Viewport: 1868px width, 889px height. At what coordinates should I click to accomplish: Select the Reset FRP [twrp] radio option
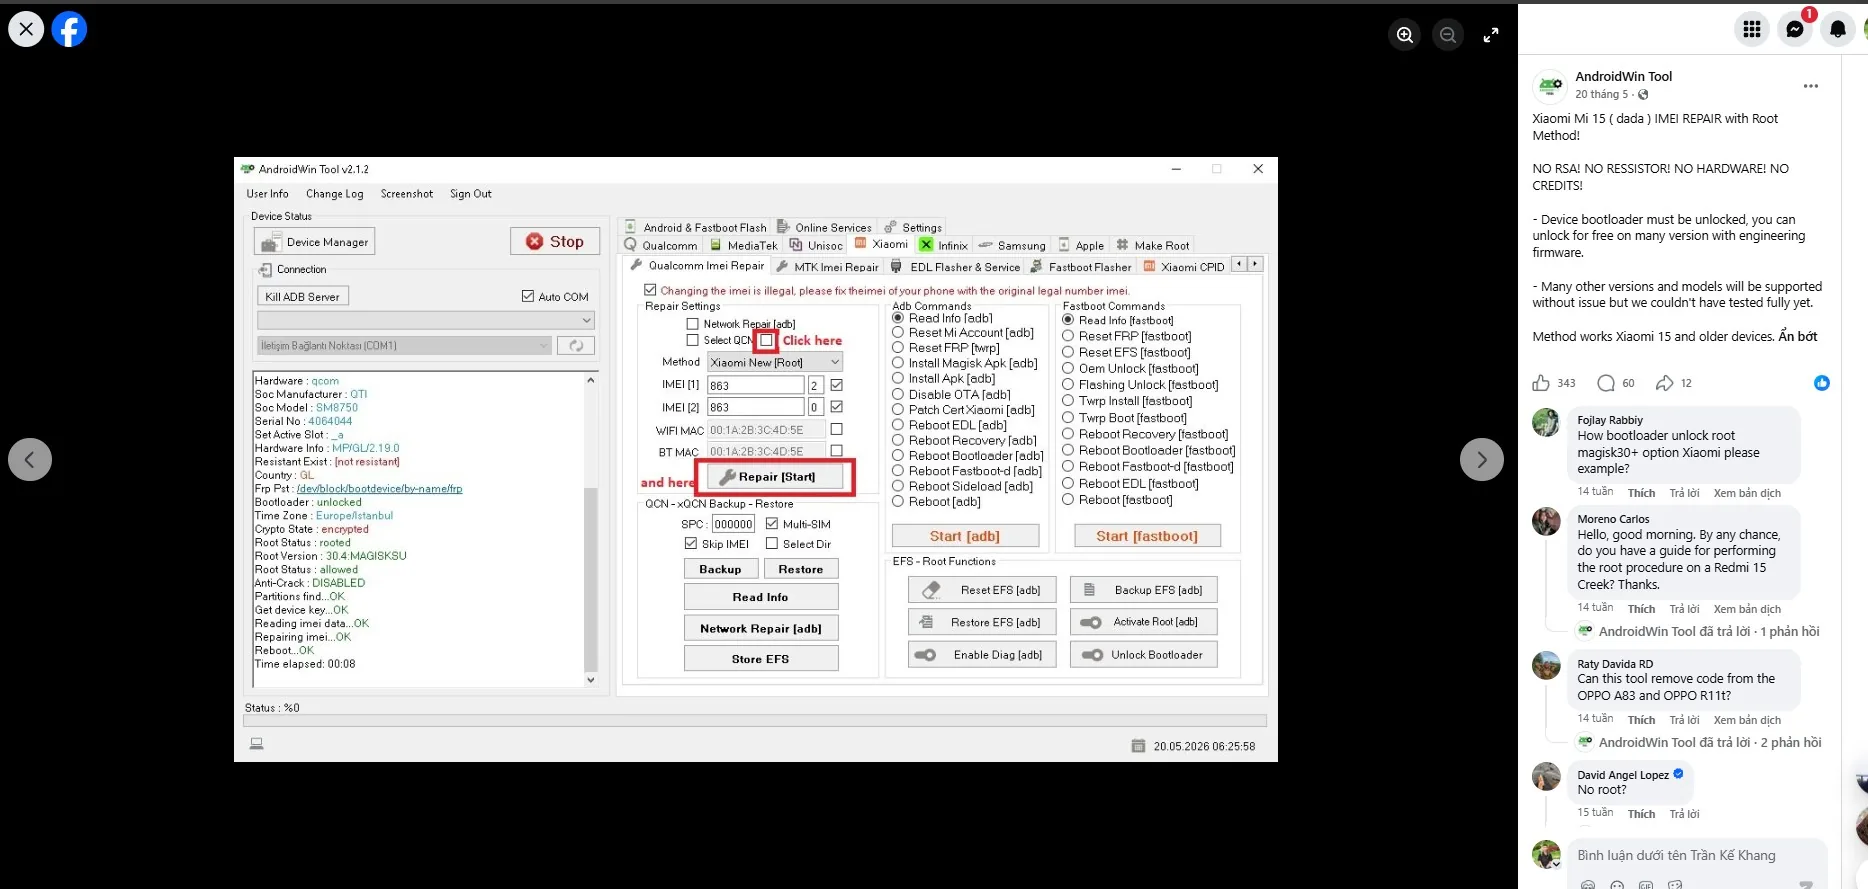tap(898, 348)
